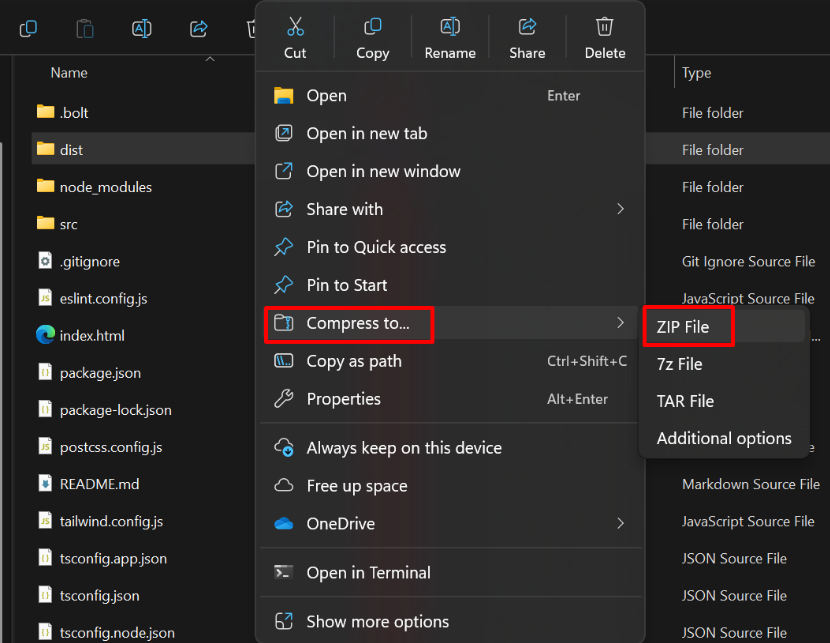Click the Delete trash icon
This screenshot has height=643, width=830.
click(604, 27)
